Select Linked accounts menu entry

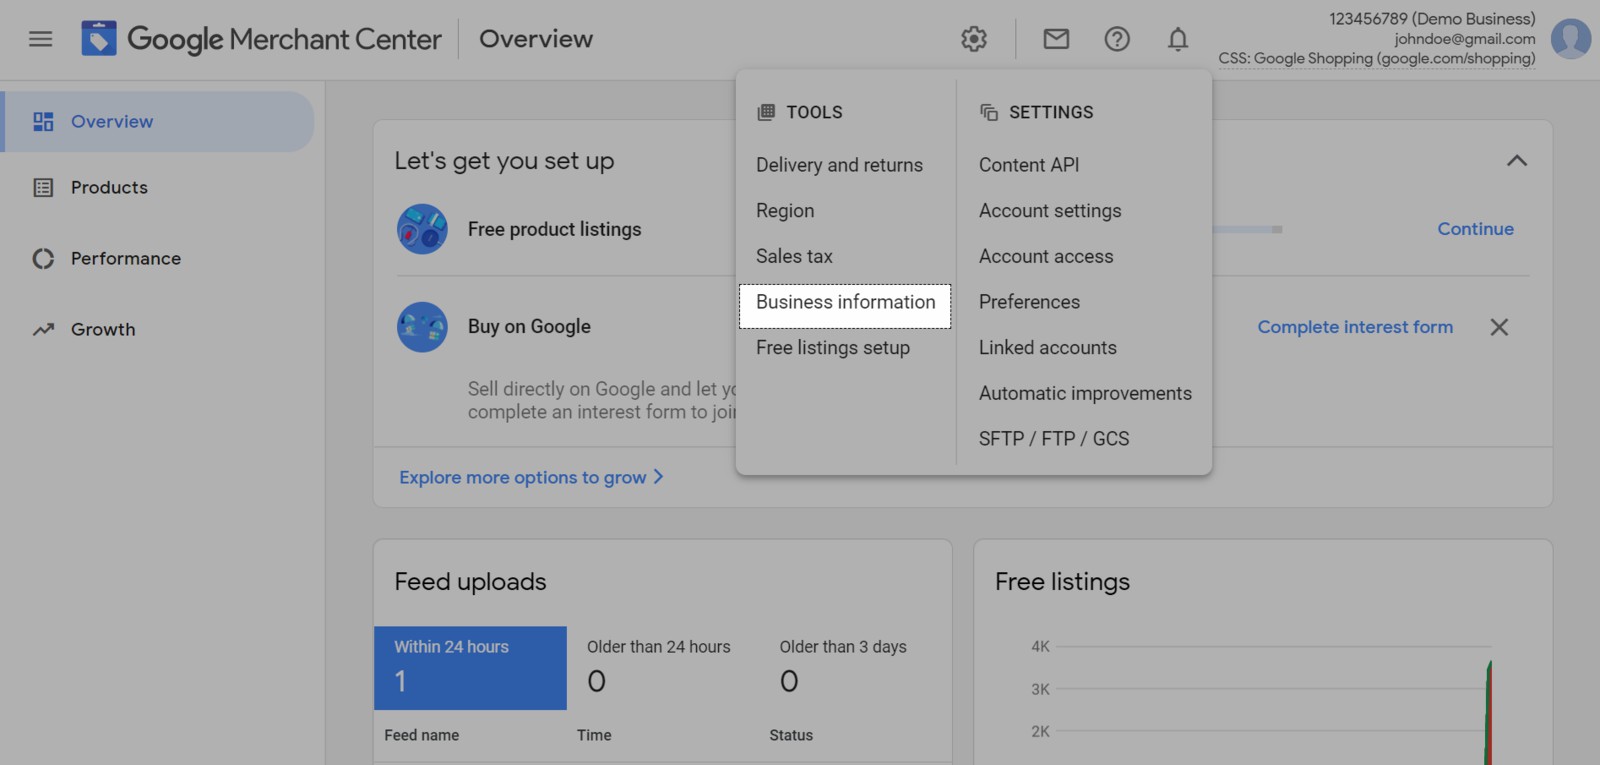tap(1047, 348)
